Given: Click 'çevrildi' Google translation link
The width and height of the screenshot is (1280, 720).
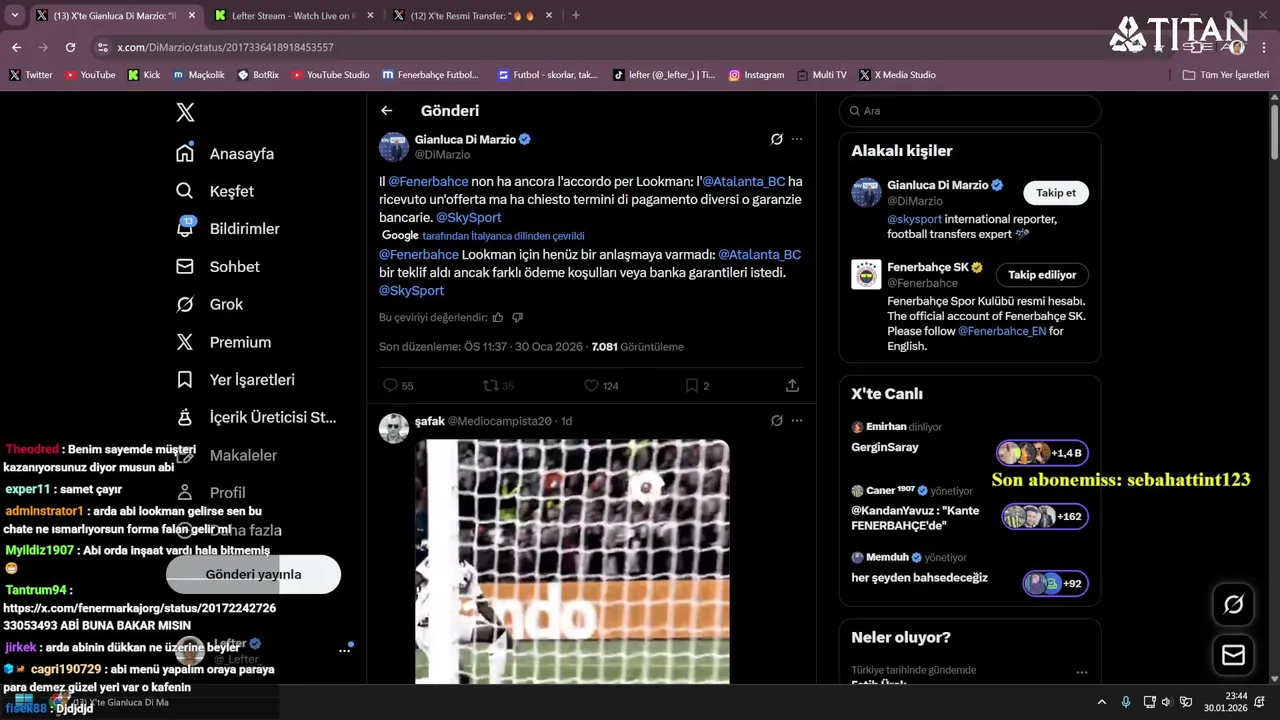Looking at the screenshot, I should 504,236.
